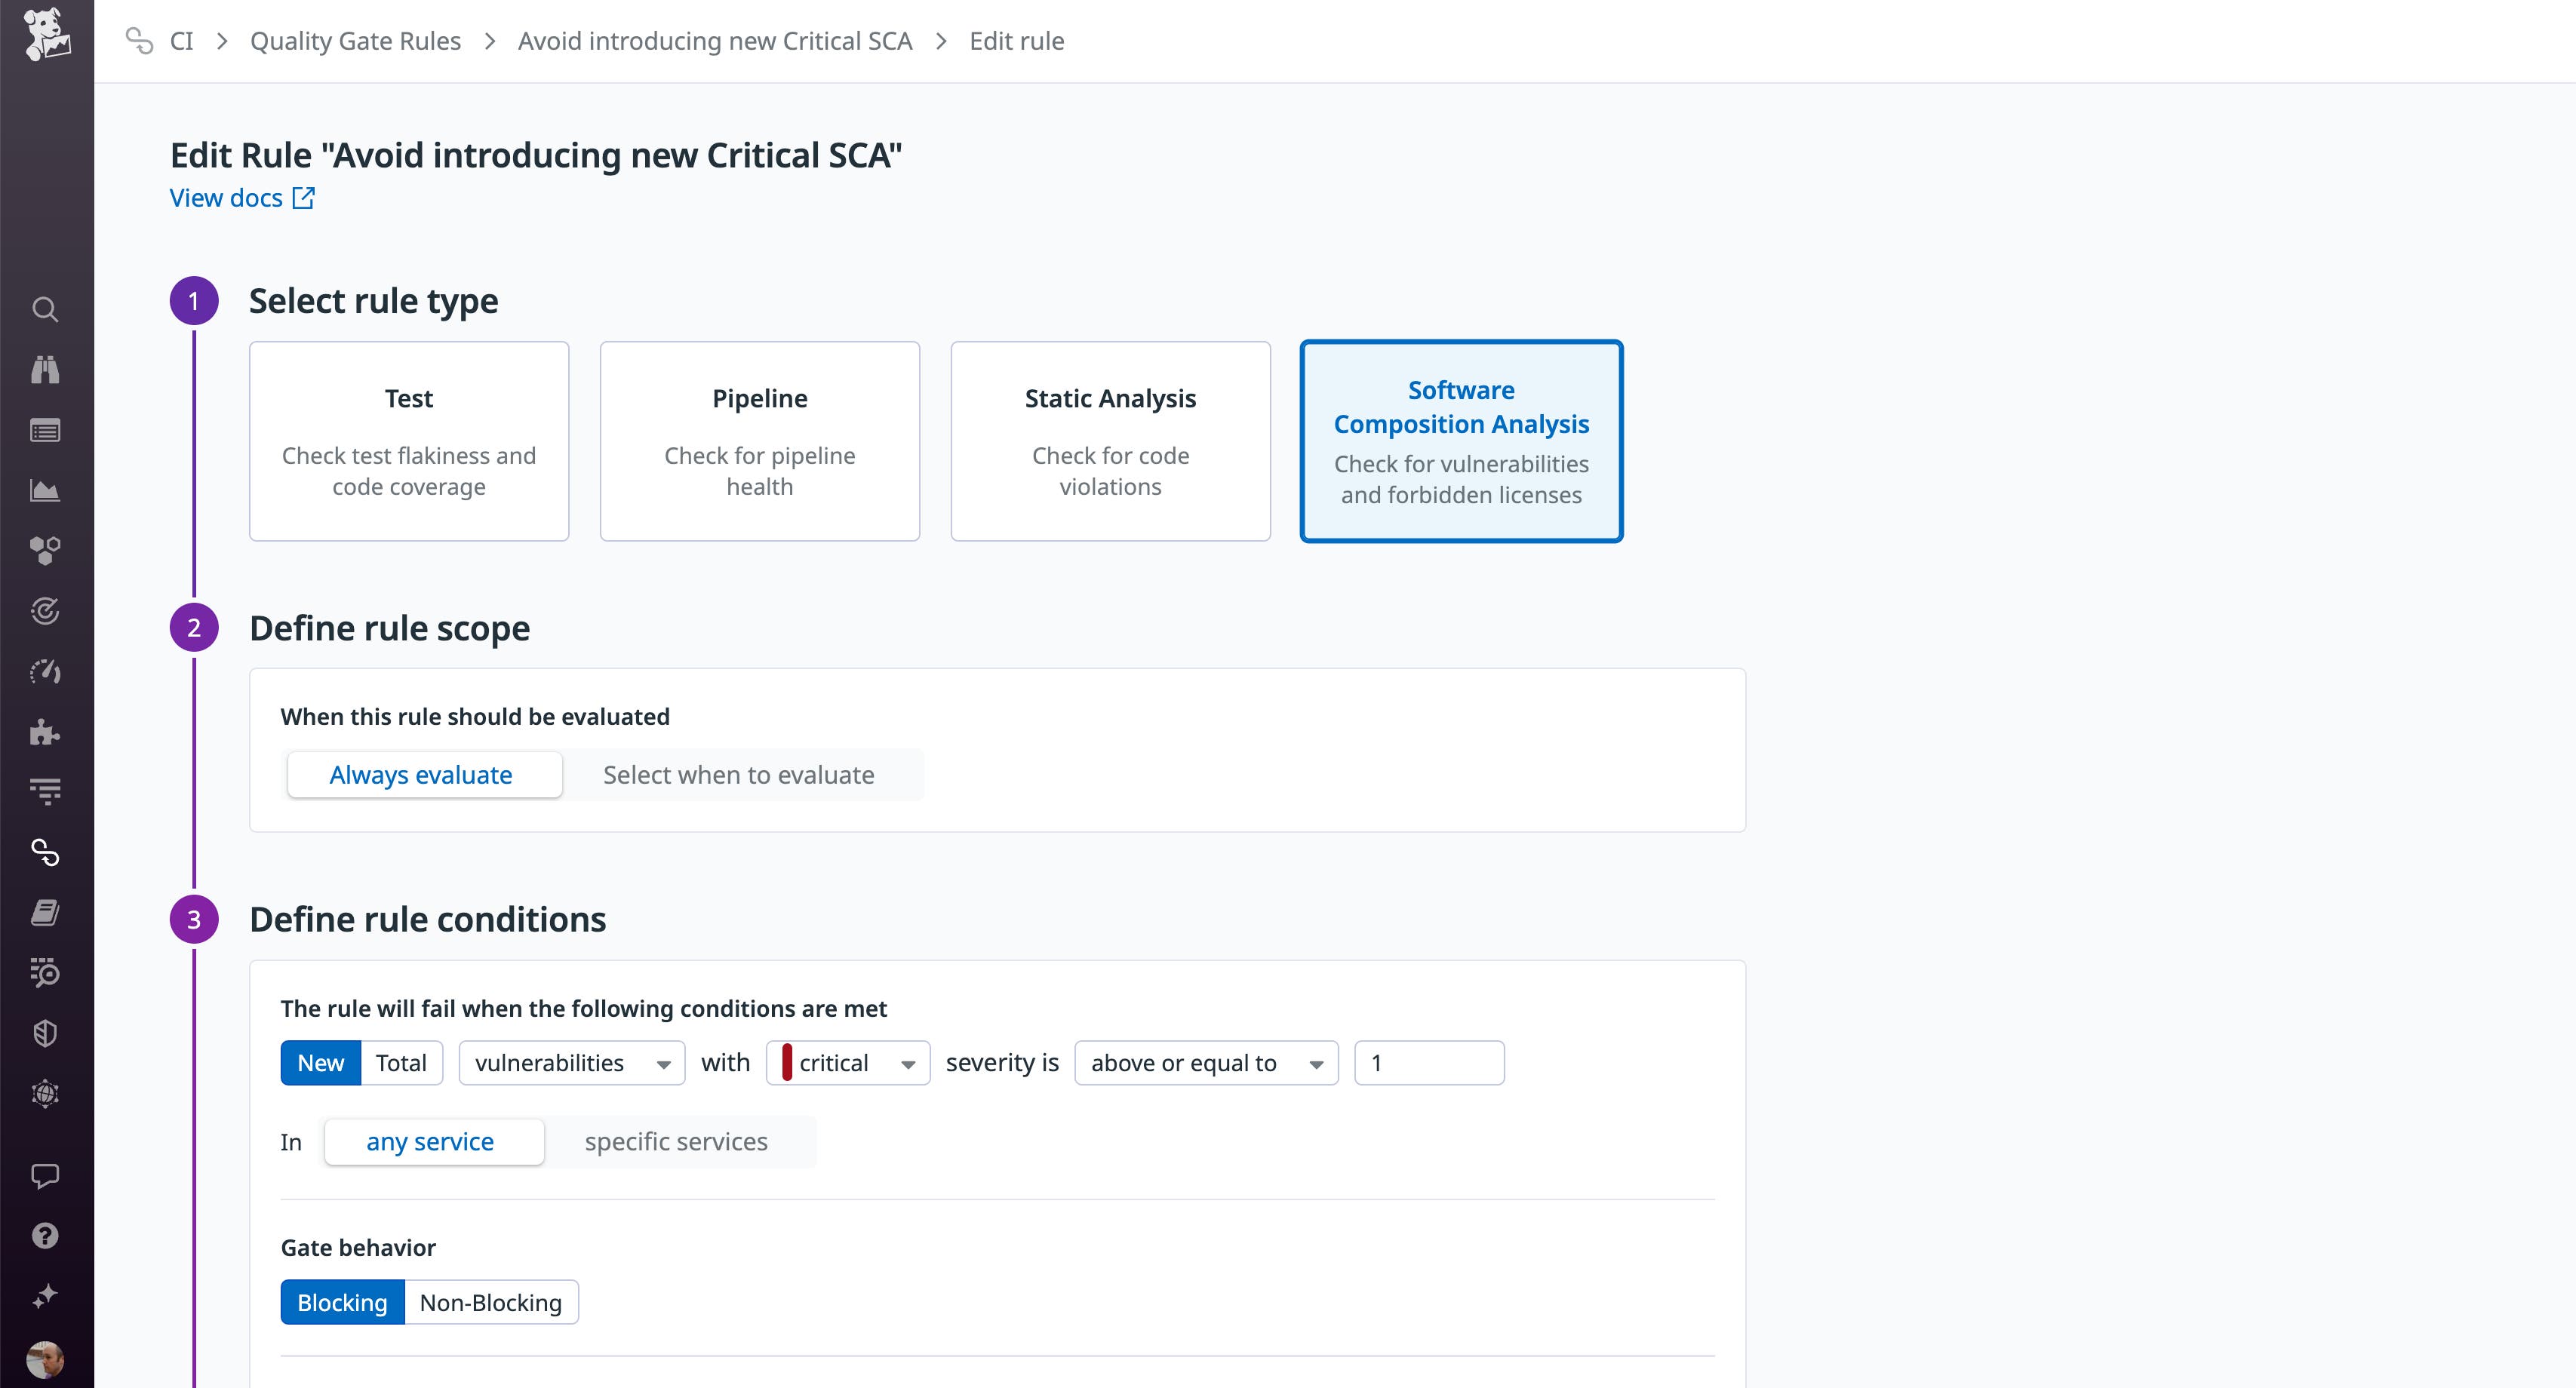Screen dimensions: 2576x1388
Task: Choose 'Select when to evaluate' option
Action: pos(738,775)
